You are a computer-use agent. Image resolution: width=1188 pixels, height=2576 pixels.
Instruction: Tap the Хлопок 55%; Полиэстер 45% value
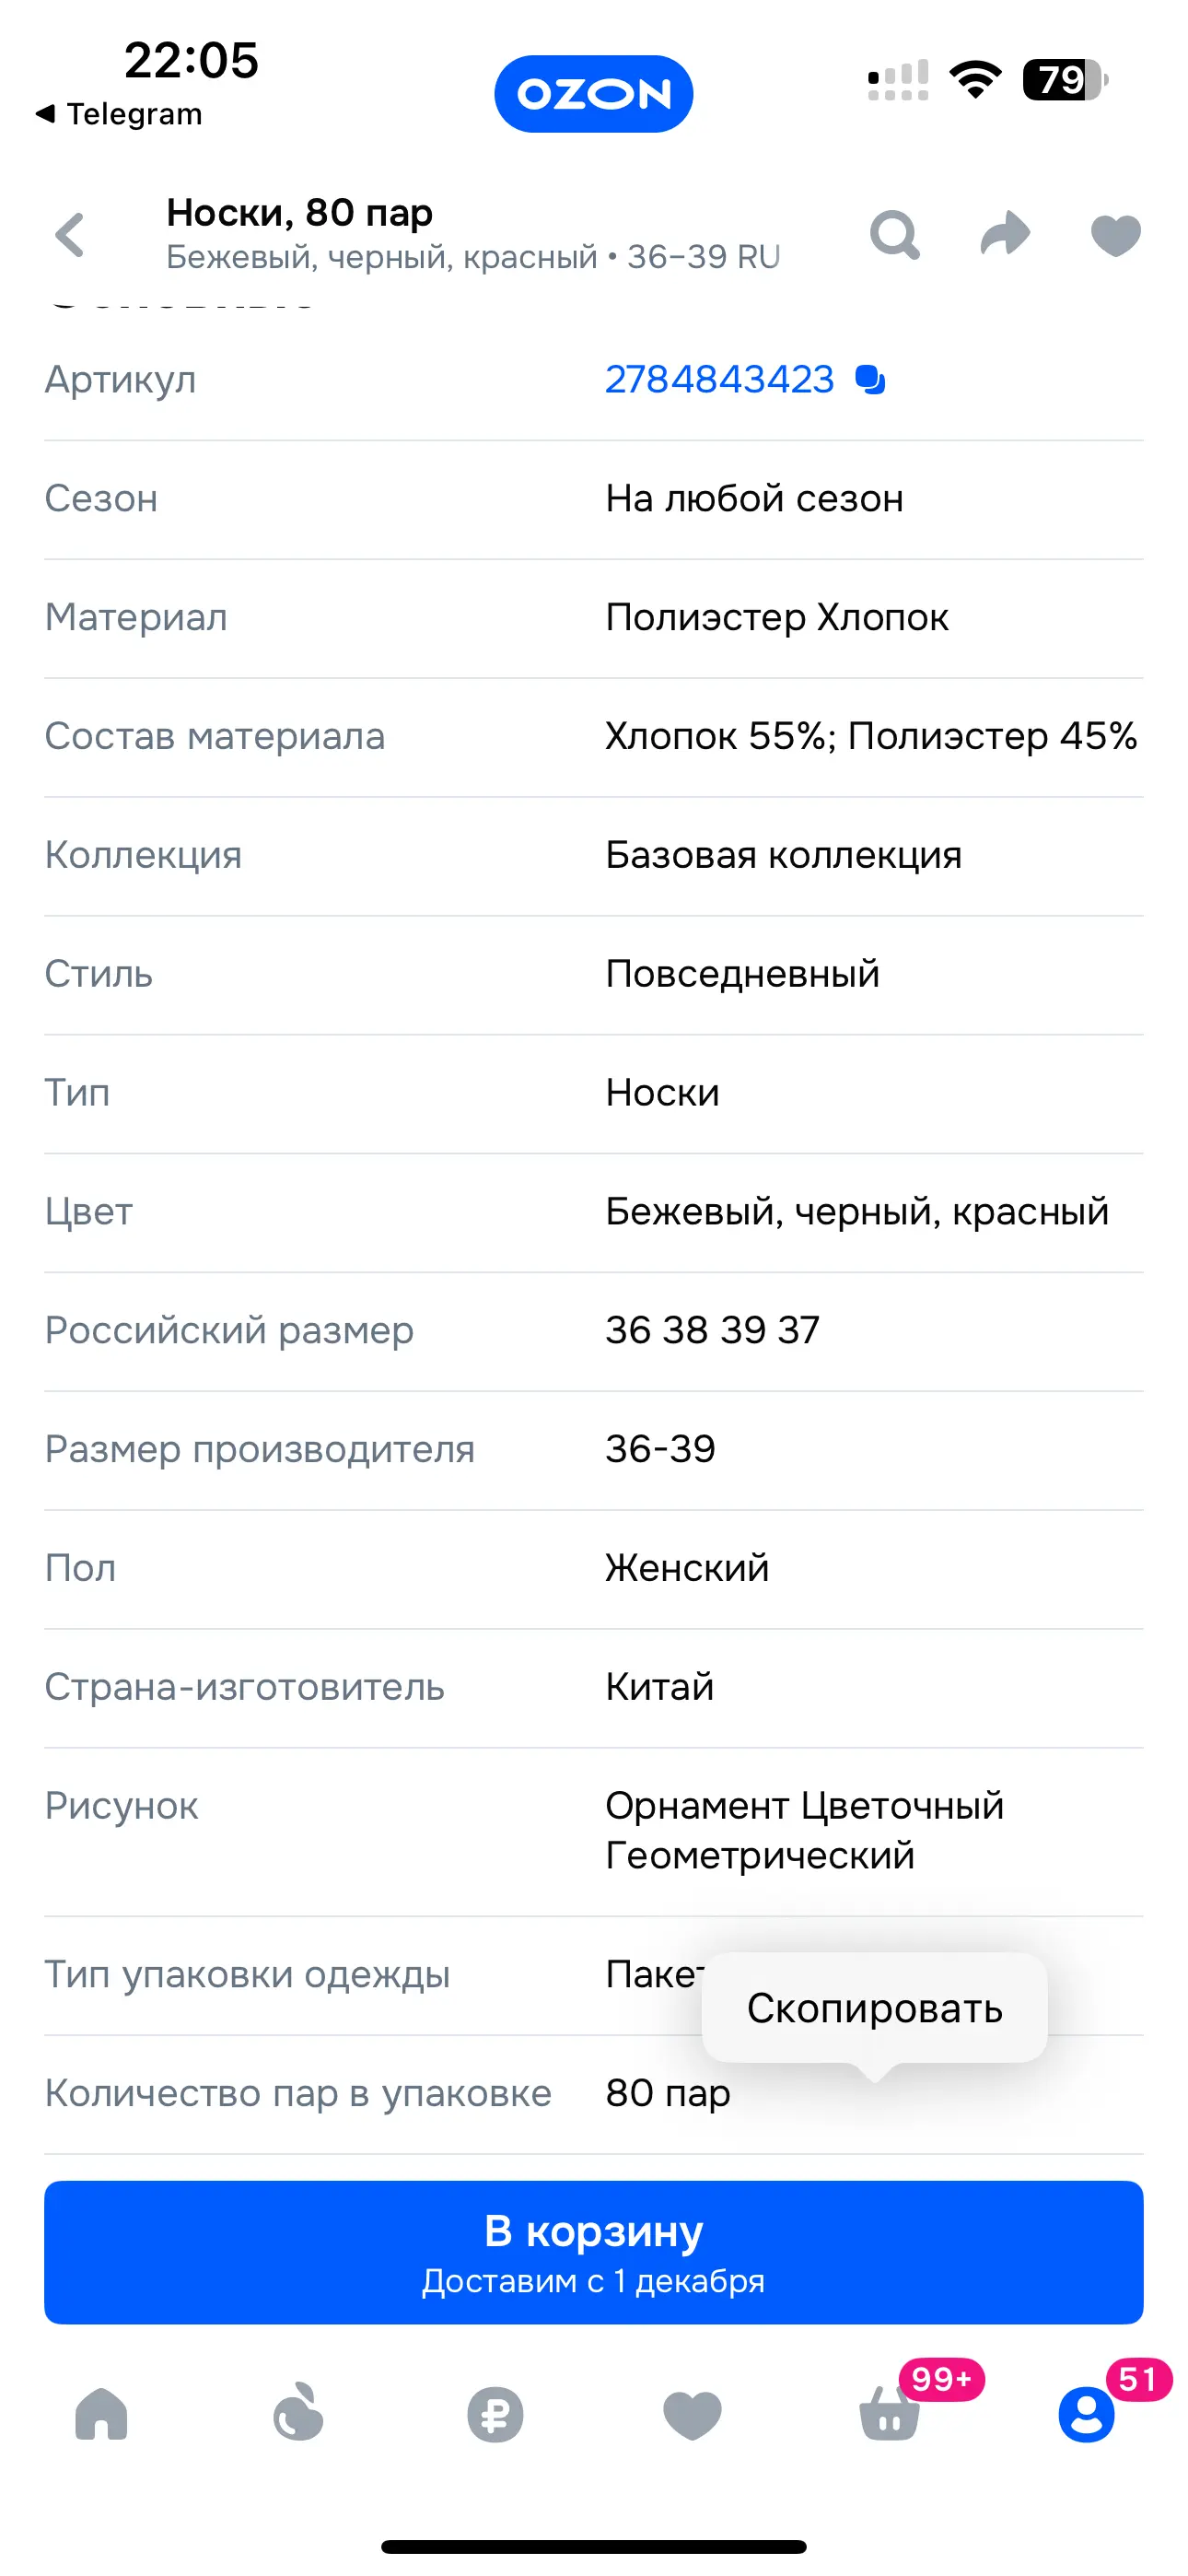click(x=871, y=736)
